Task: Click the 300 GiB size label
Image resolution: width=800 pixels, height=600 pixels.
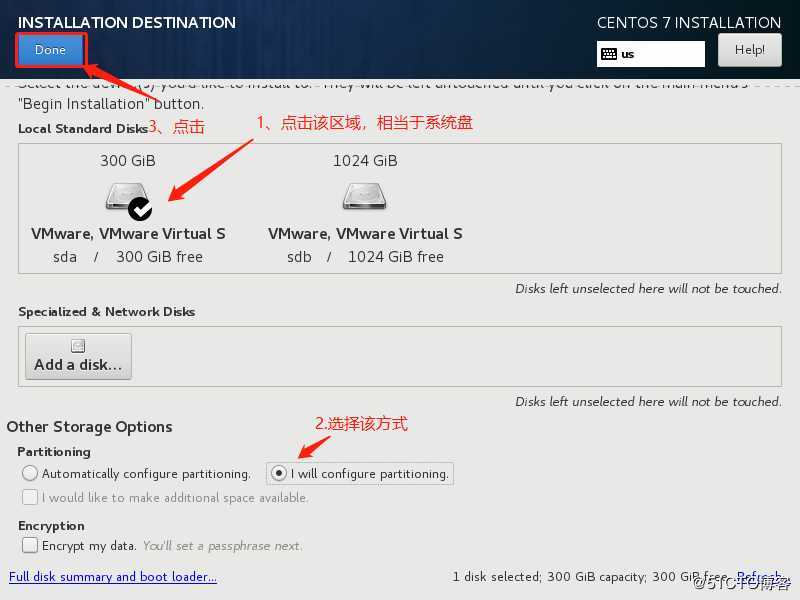Action: pyautogui.click(x=128, y=161)
